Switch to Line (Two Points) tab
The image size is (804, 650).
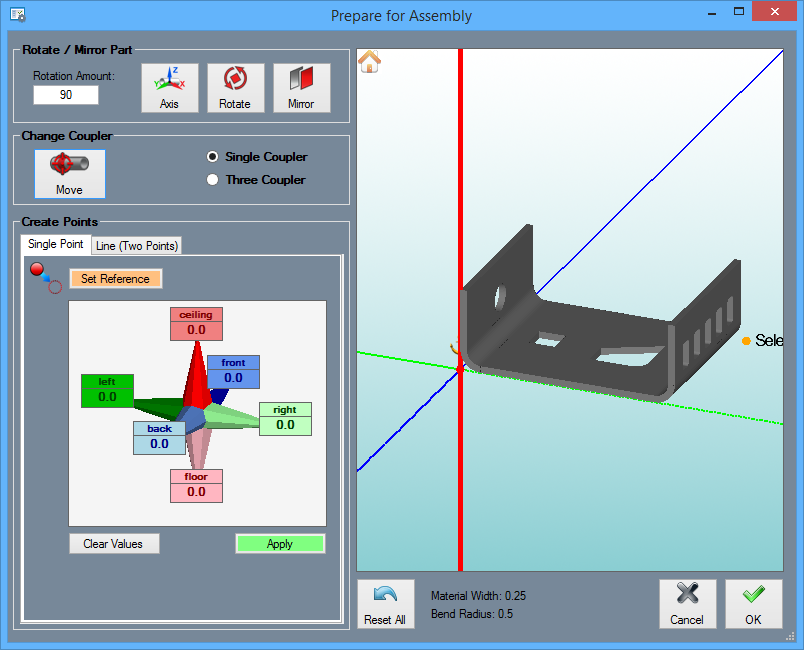137,246
